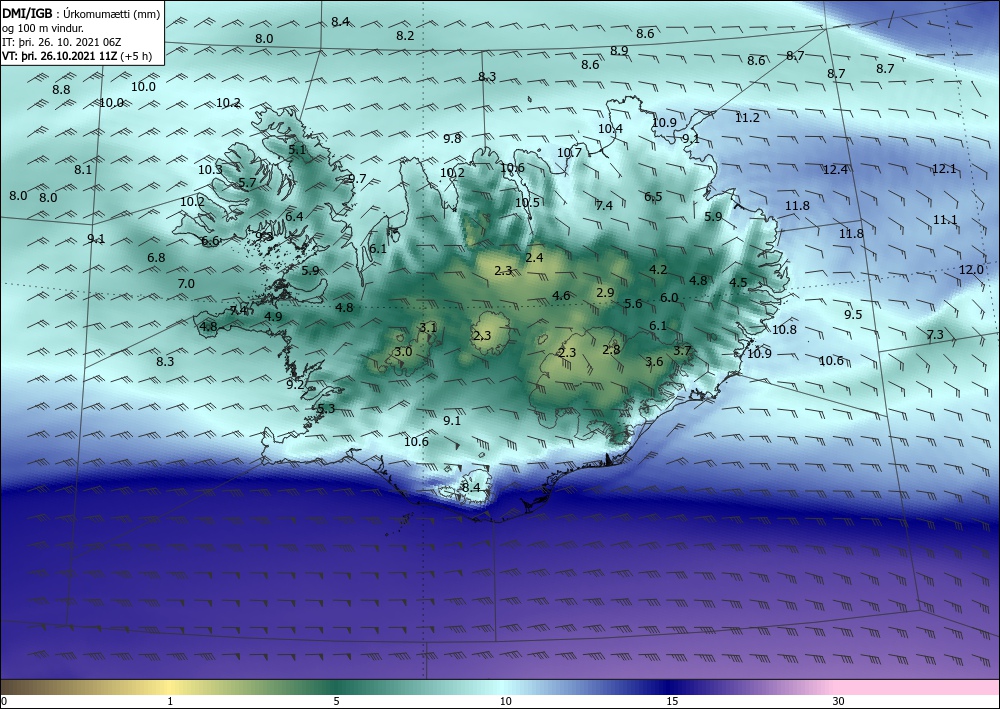Select the 9.2 value on the map
Viewport: 1000px width, 709px height.
coord(295,385)
